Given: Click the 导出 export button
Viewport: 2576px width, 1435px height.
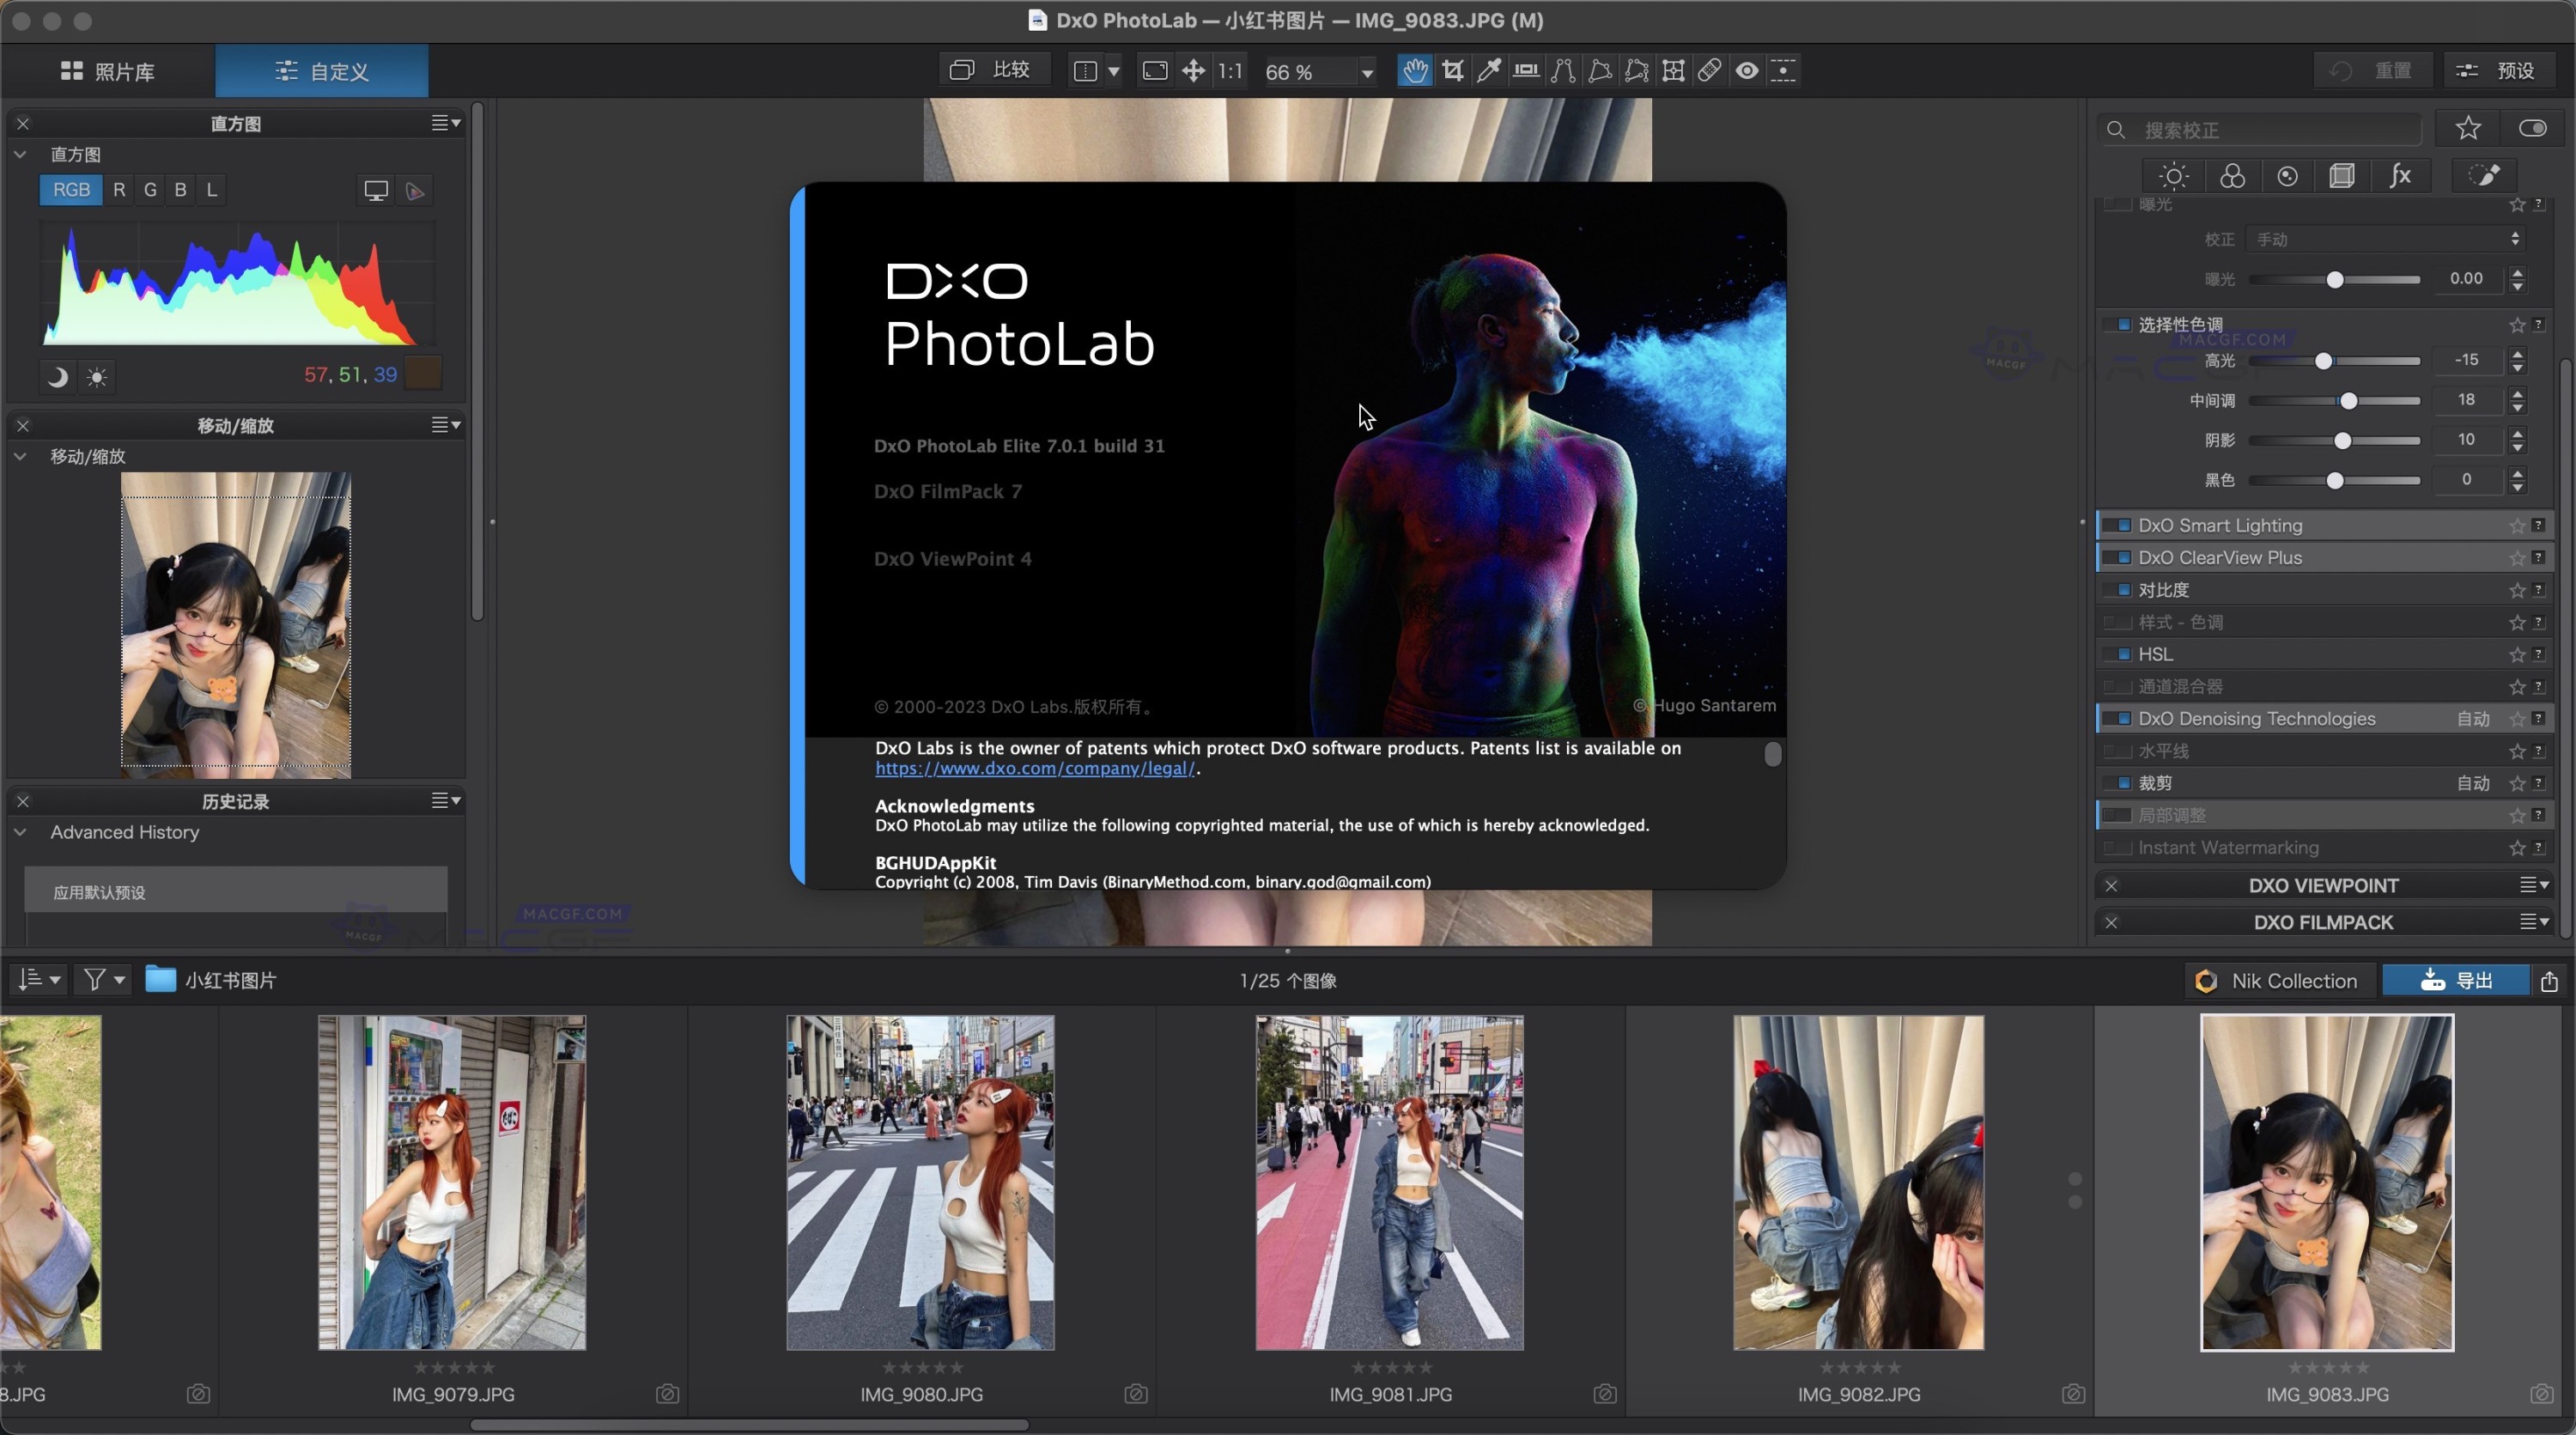Looking at the screenshot, I should tap(2455, 981).
